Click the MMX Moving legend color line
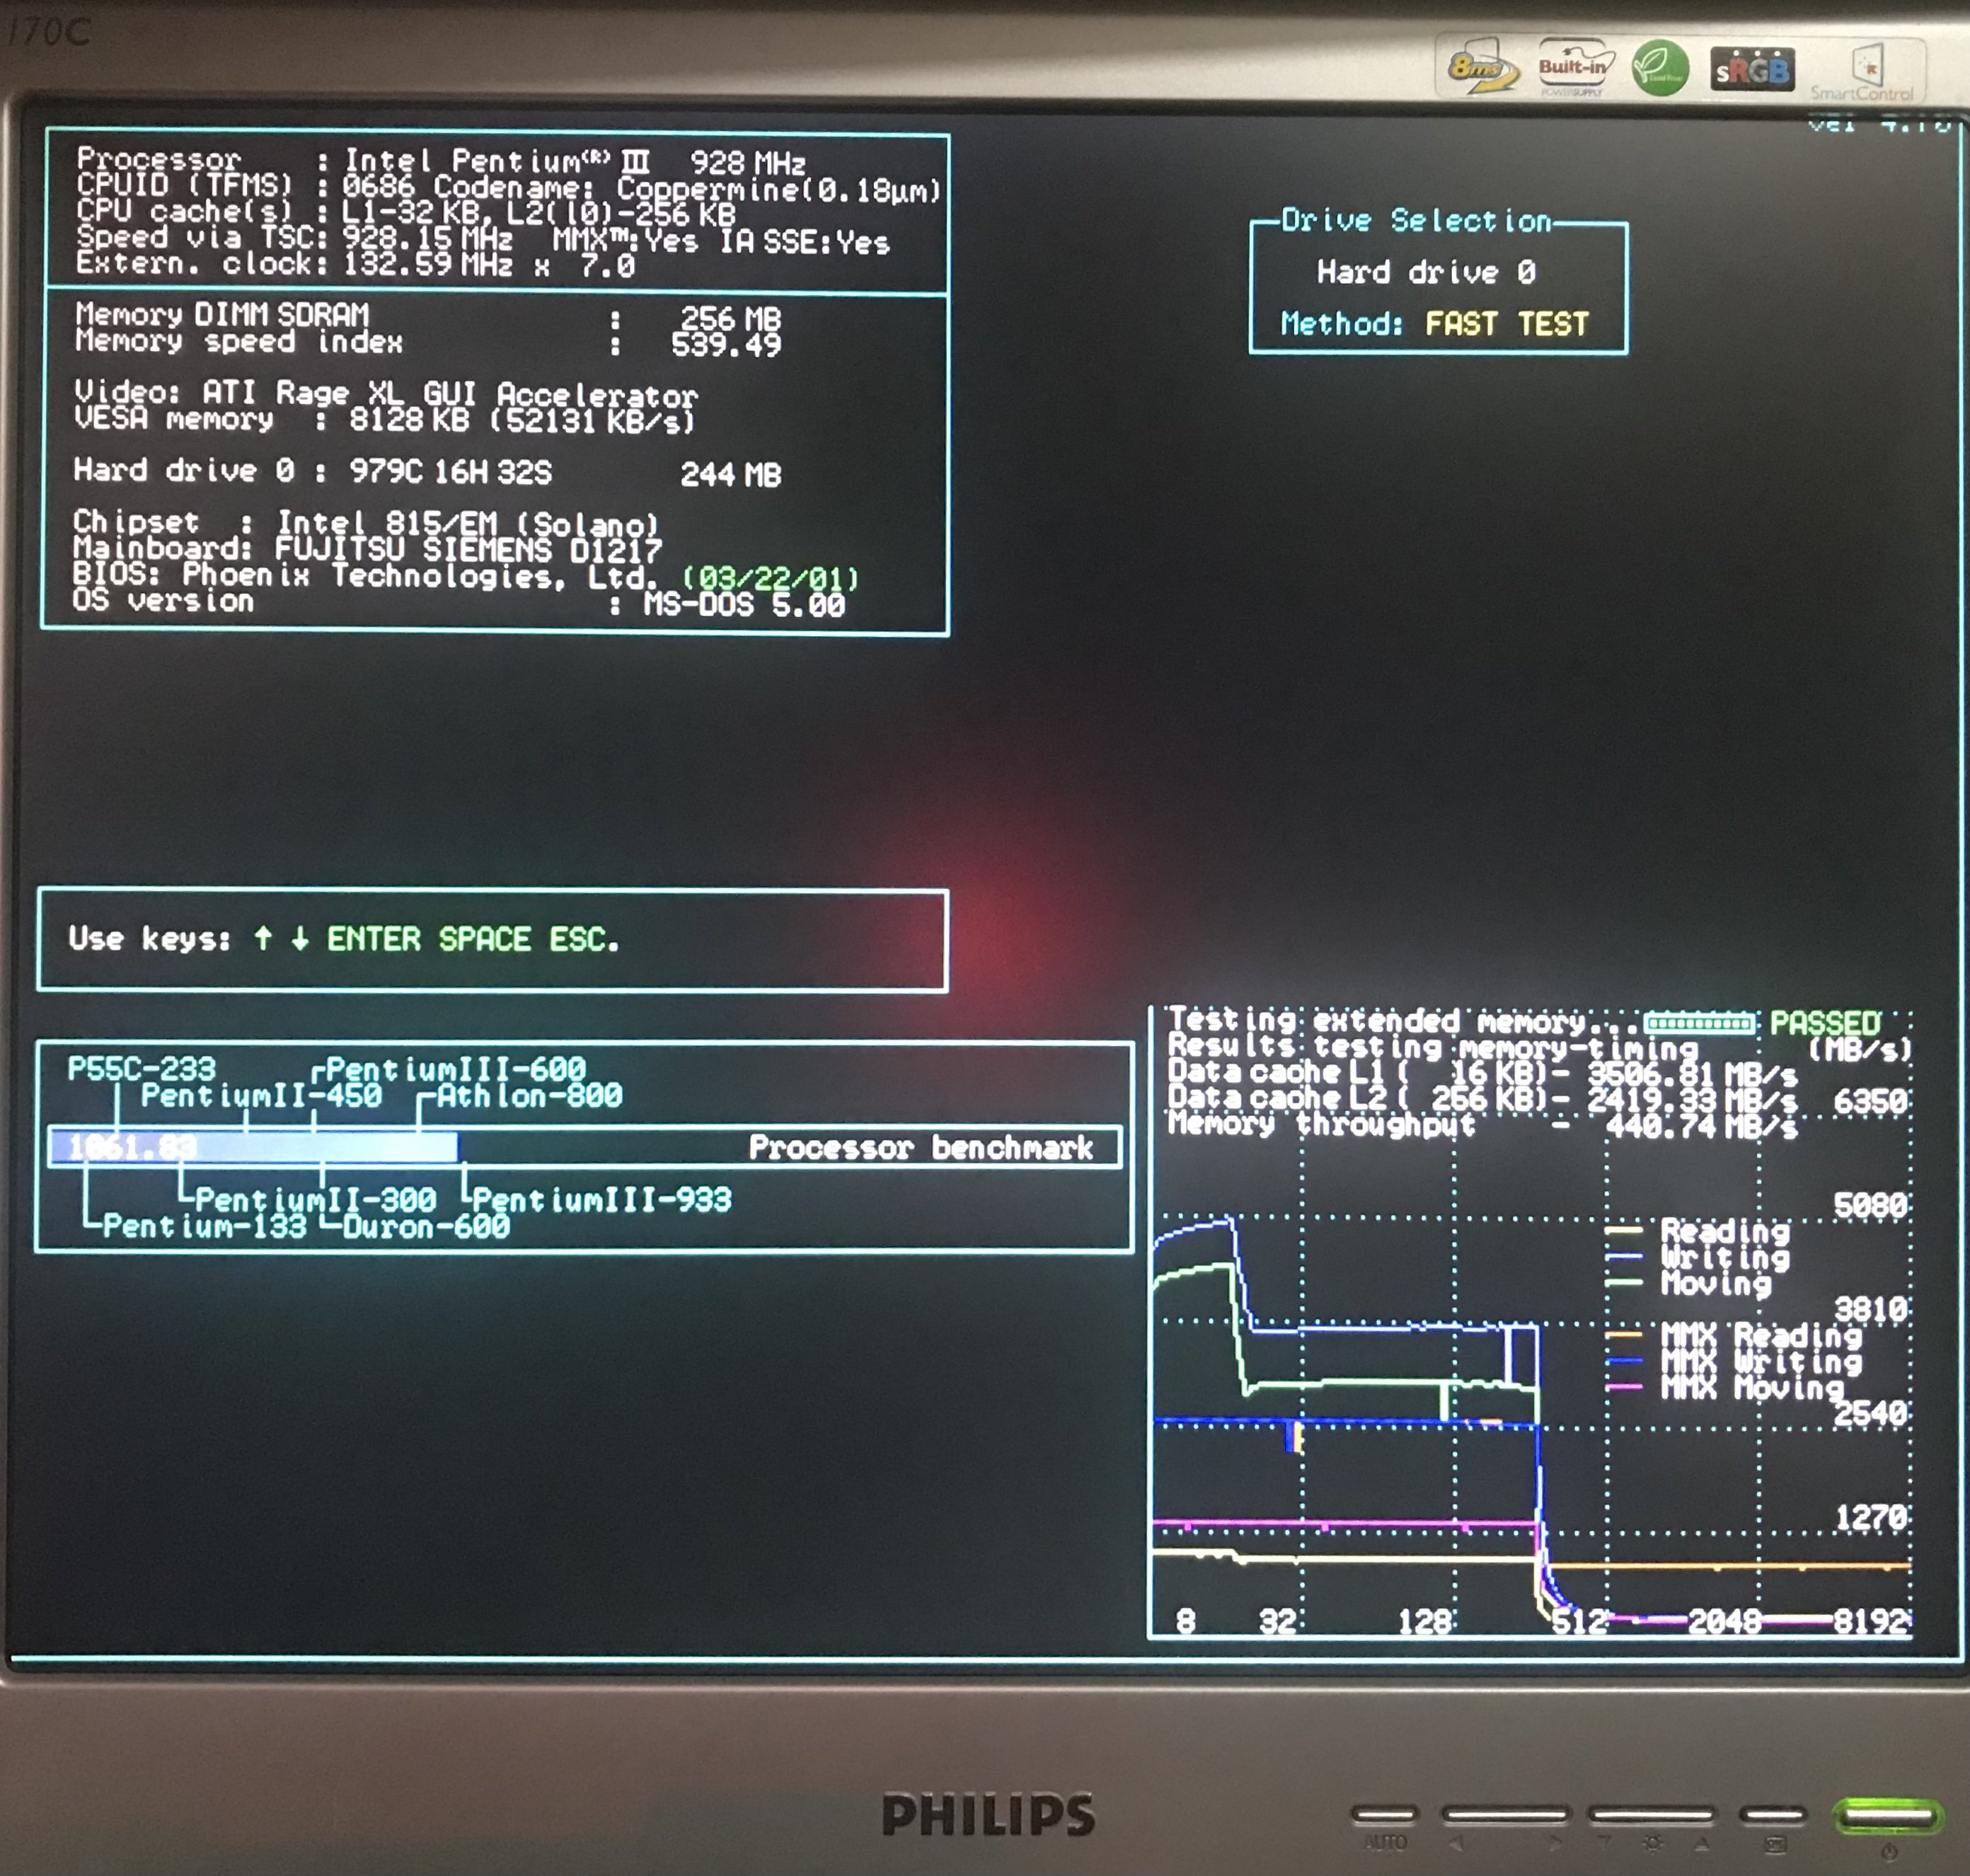This screenshot has height=1876, width=1970. pyautogui.click(x=1624, y=1387)
